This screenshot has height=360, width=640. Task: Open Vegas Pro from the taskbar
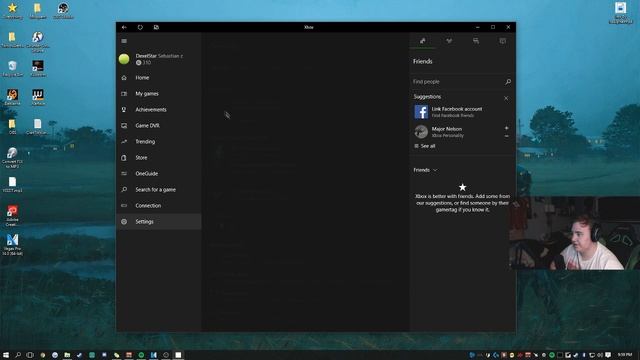(x=153, y=355)
